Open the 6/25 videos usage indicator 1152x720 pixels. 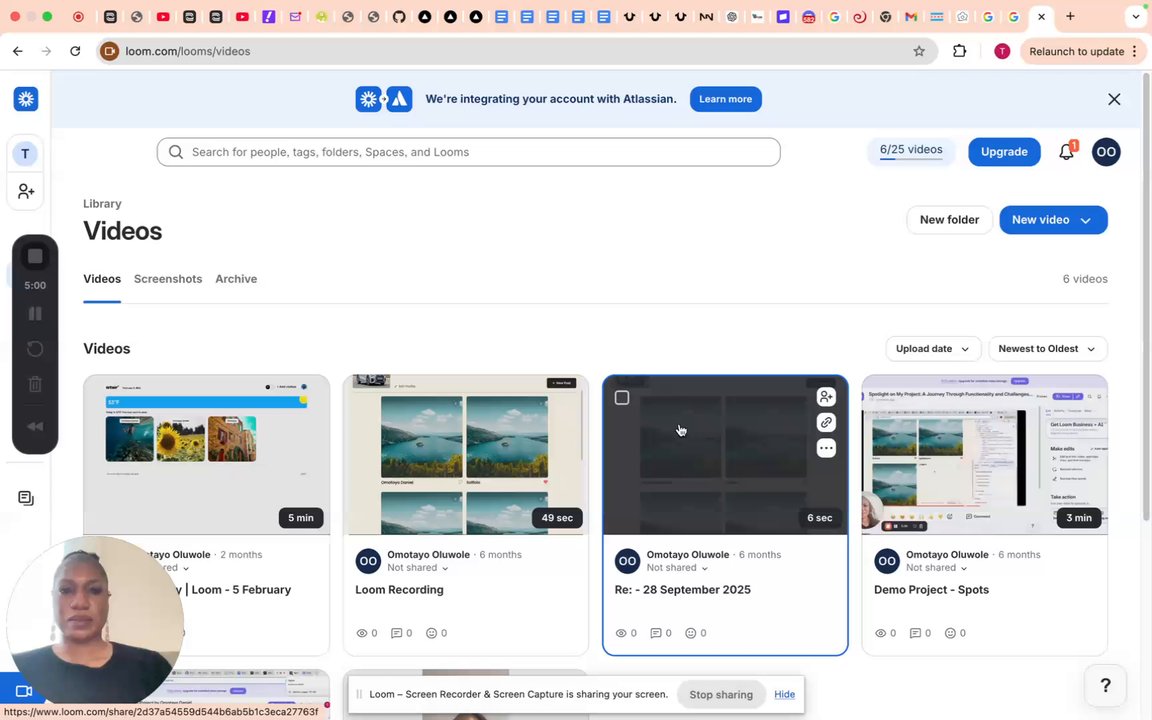point(911,151)
